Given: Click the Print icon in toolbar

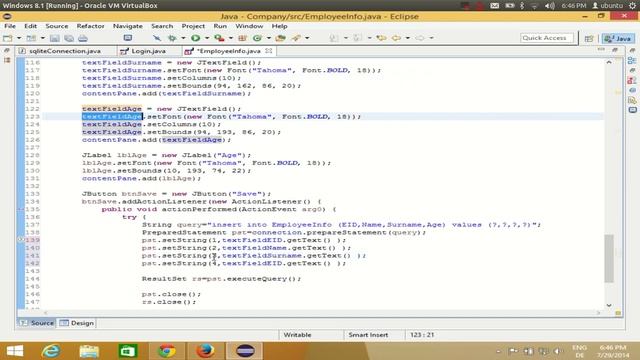Looking at the screenshot, I should [83, 38].
